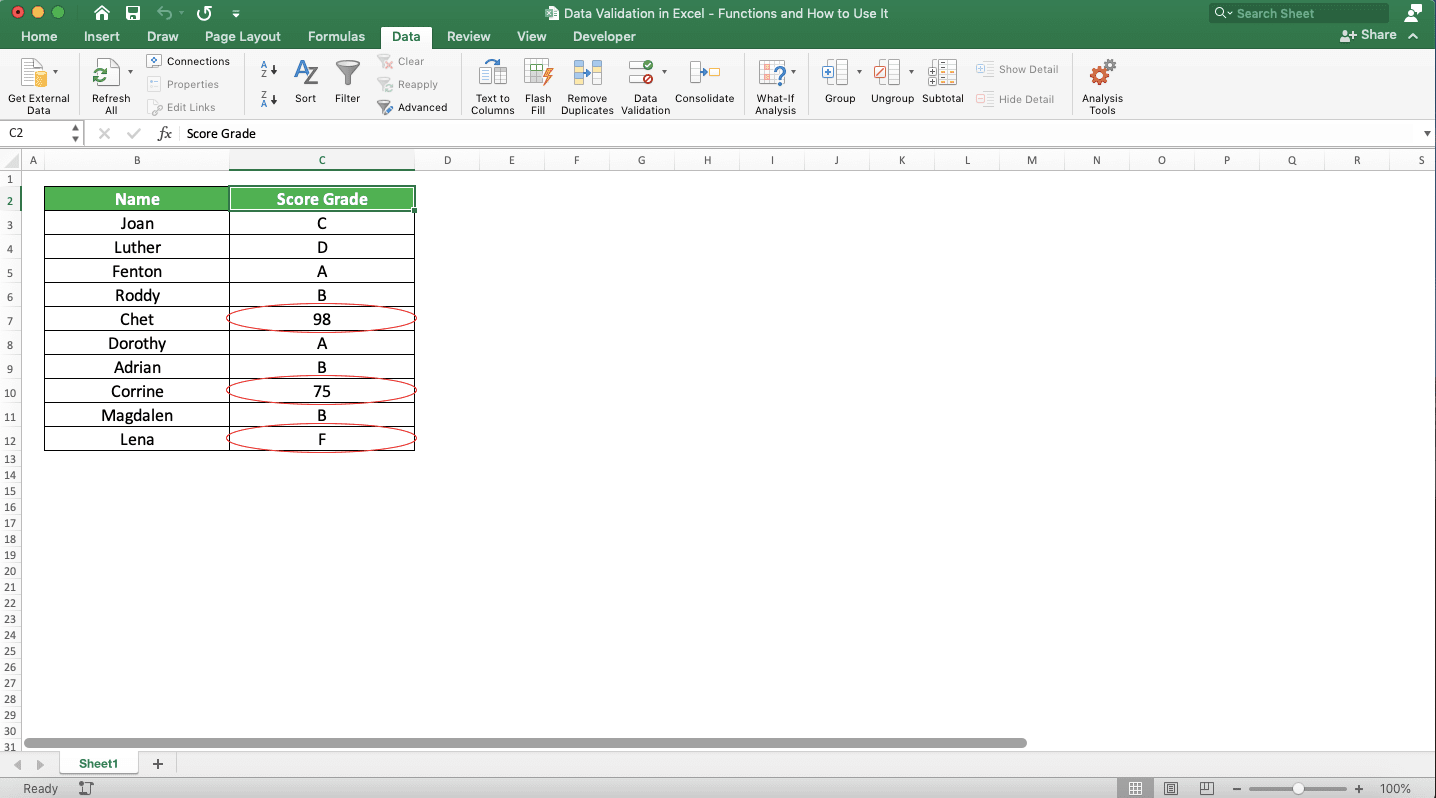Image resolution: width=1436 pixels, height=798 pixels.
Task: Click the horizontal scrollbar
Action: click(x=525, y=743)
